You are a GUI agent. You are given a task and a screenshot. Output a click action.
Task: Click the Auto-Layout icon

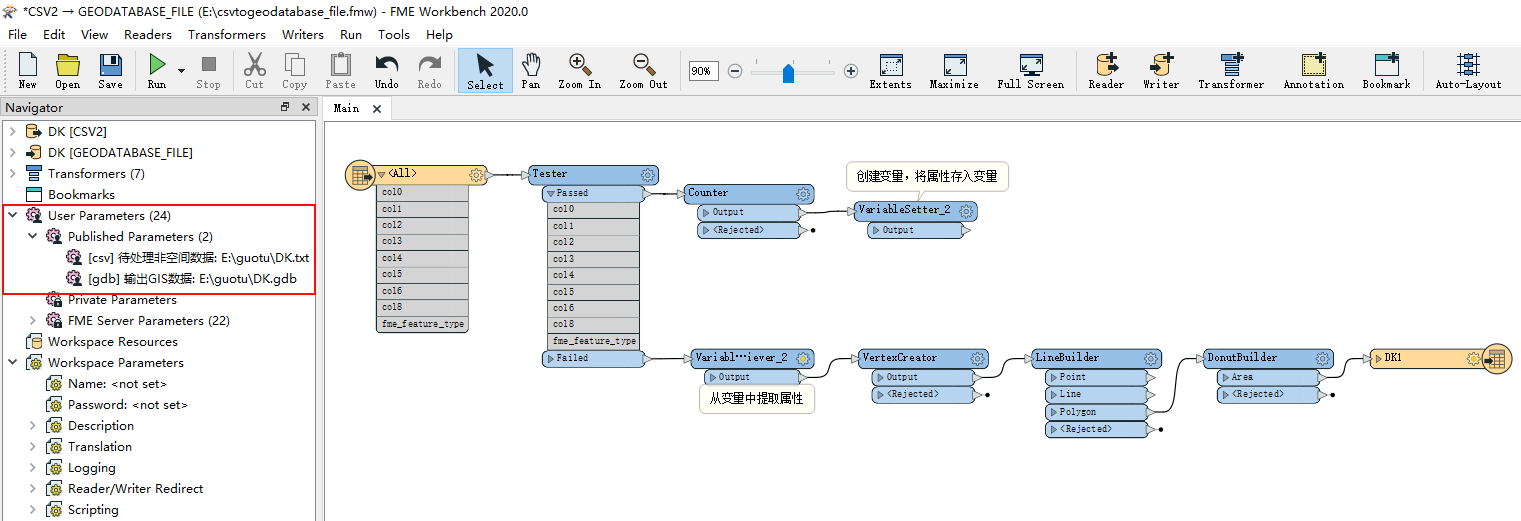pyautogui.click(x=1468, y=66)
